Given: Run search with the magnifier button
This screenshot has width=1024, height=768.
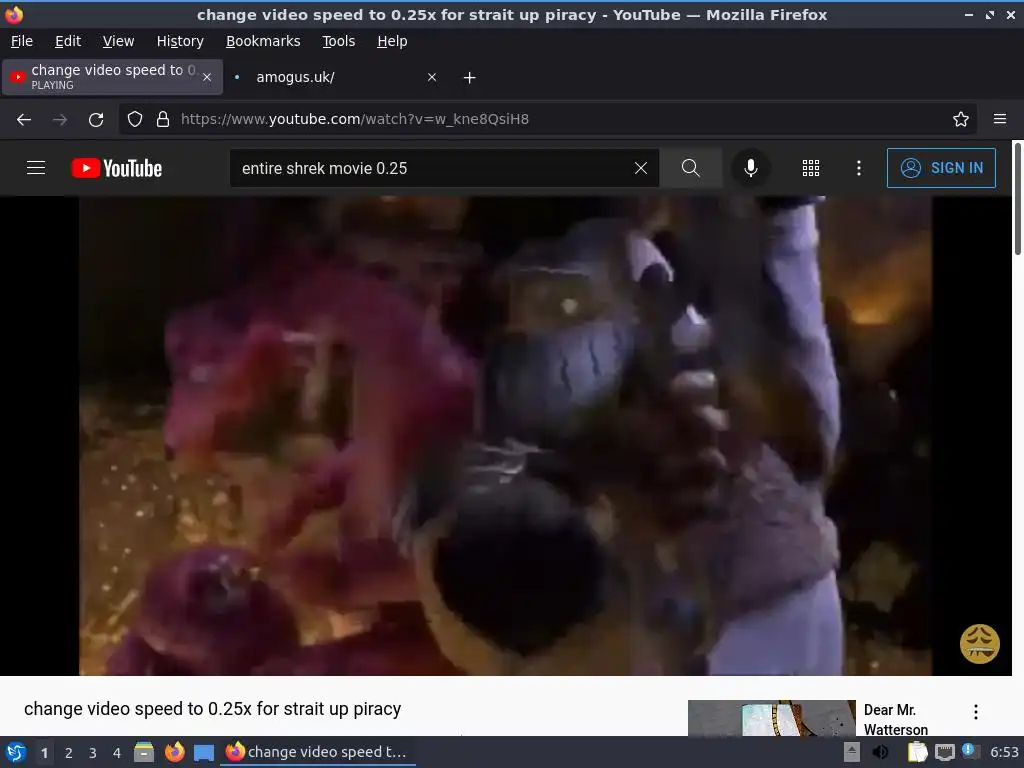Looking at the screenshot, I should click(691, 168).
